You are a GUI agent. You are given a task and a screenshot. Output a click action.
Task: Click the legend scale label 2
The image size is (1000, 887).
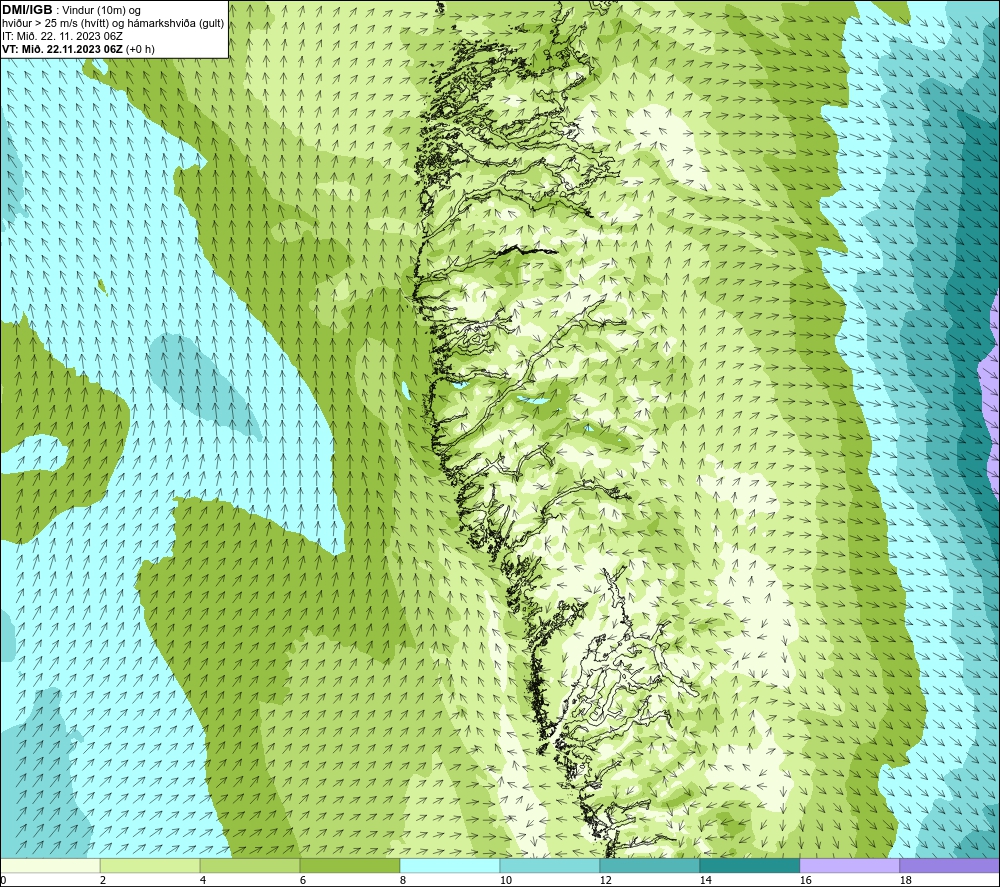pos(103,880)
